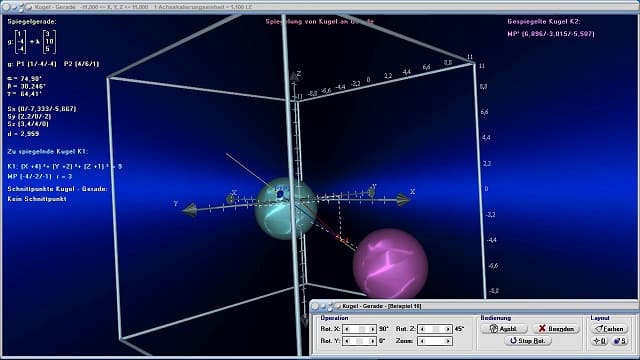Click the Rot. Z scrollbar thumb
The width and height of the screenshot is (640, 360).
(436, 329)
